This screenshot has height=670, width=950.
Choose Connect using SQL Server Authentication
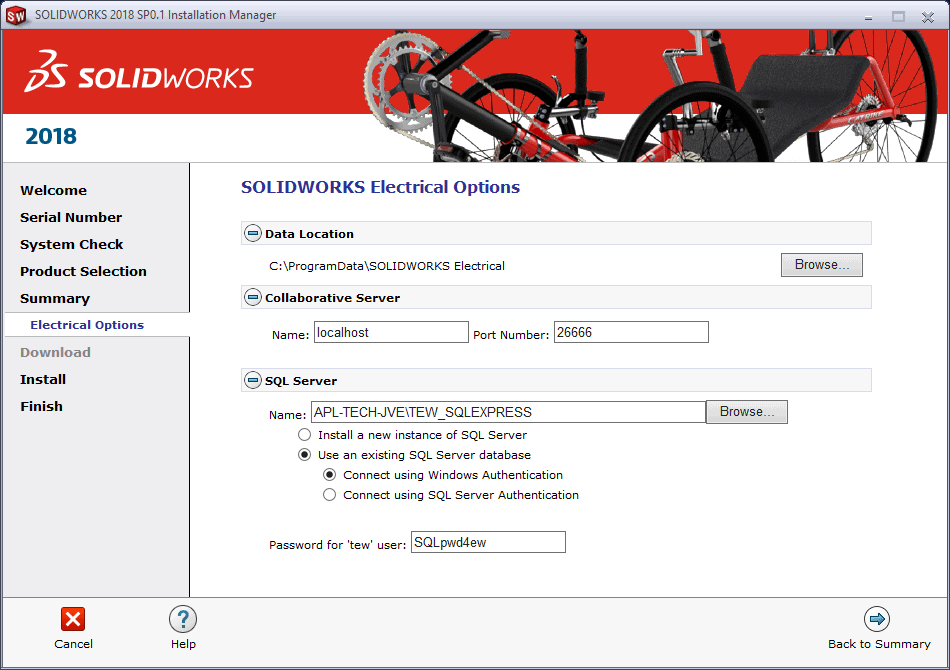pyautogui.click(x=330, y=495)
